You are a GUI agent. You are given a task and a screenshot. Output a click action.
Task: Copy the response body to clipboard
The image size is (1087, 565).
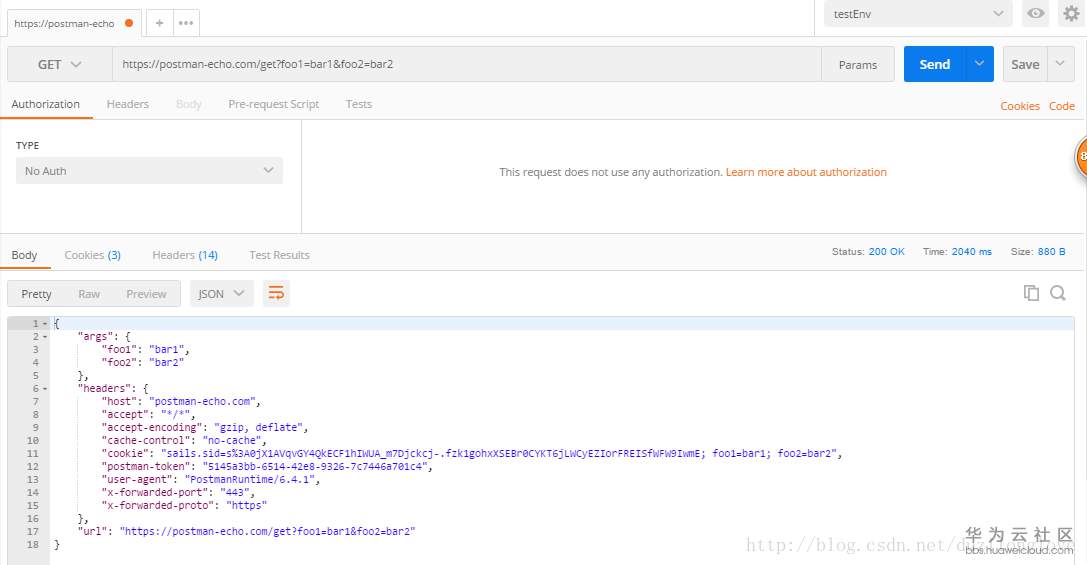point(1031,293)
